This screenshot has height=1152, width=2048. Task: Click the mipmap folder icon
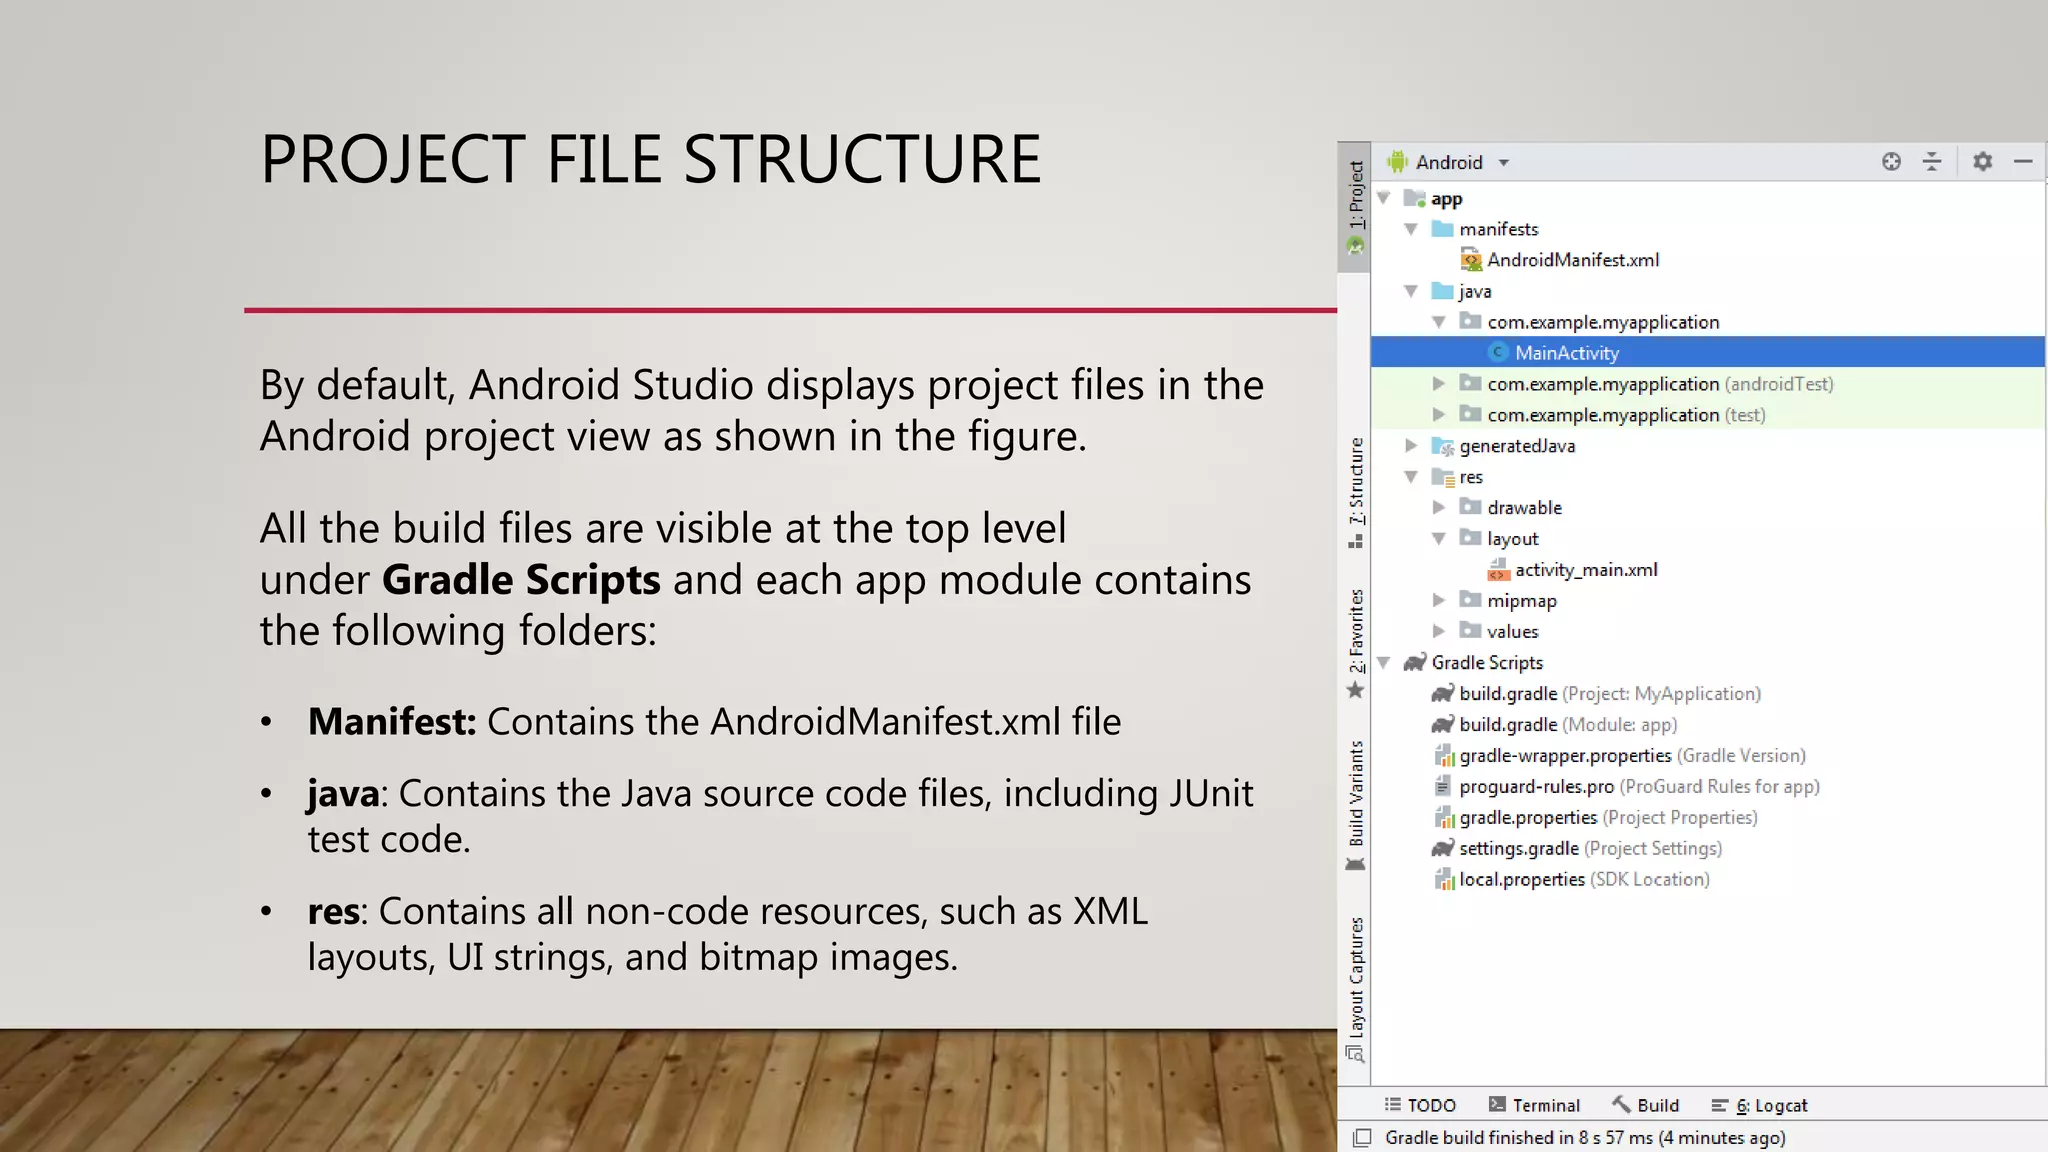pyautogui.click(x=1470, y=600)
